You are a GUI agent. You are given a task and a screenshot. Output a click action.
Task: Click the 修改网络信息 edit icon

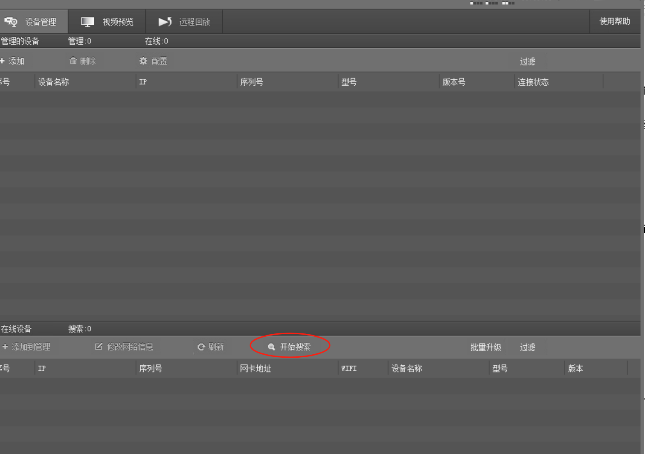98,347
